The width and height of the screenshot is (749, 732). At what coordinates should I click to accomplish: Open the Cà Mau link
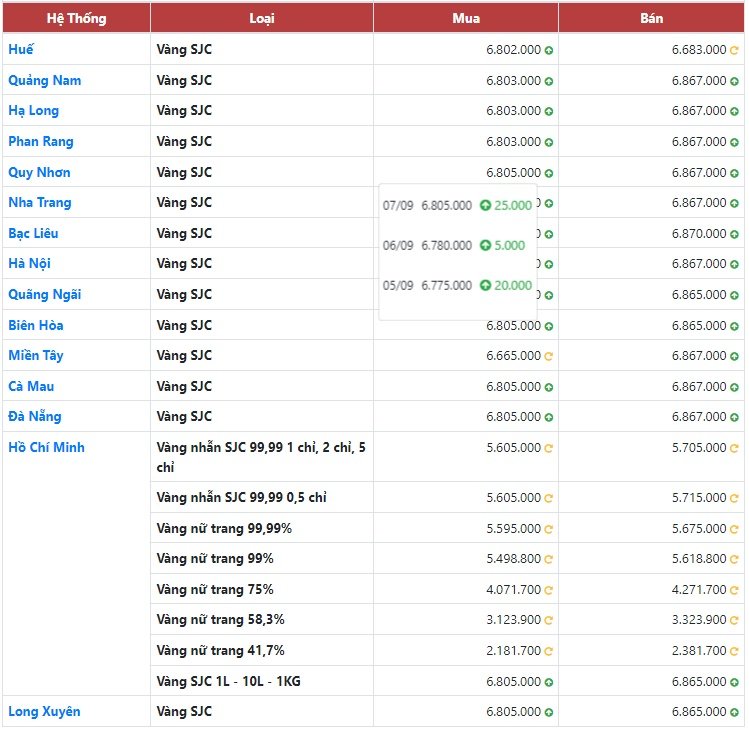coord(31,386)
